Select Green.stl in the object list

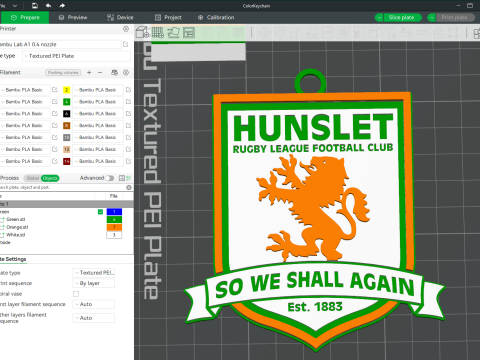(16, 219)
